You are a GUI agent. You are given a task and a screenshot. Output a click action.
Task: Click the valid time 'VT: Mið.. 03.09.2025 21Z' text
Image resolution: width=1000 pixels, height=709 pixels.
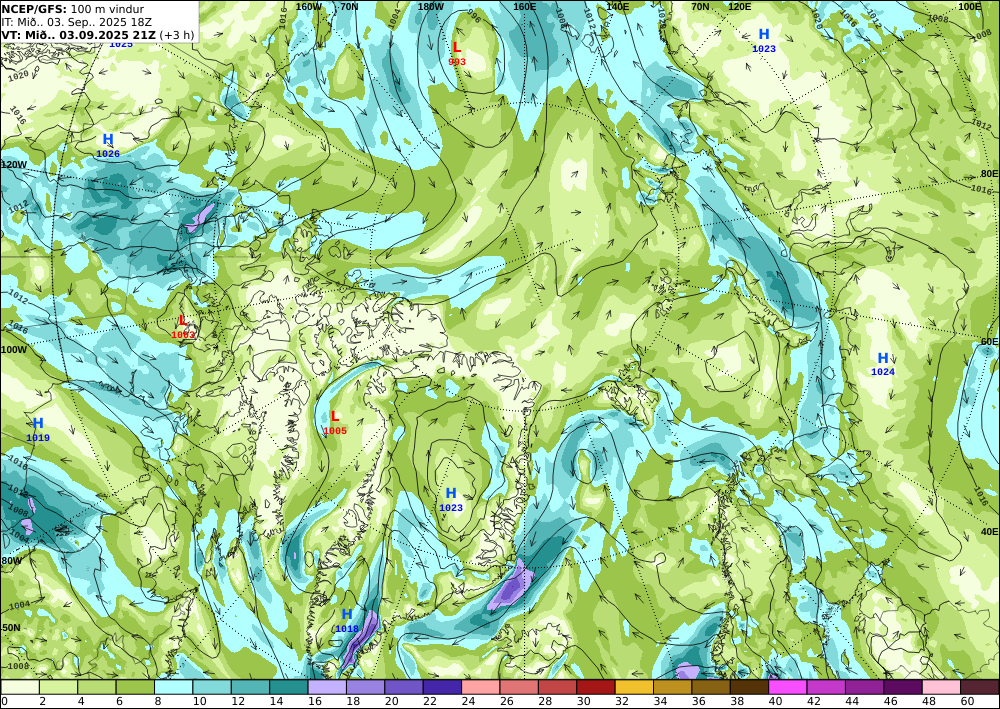78,35
